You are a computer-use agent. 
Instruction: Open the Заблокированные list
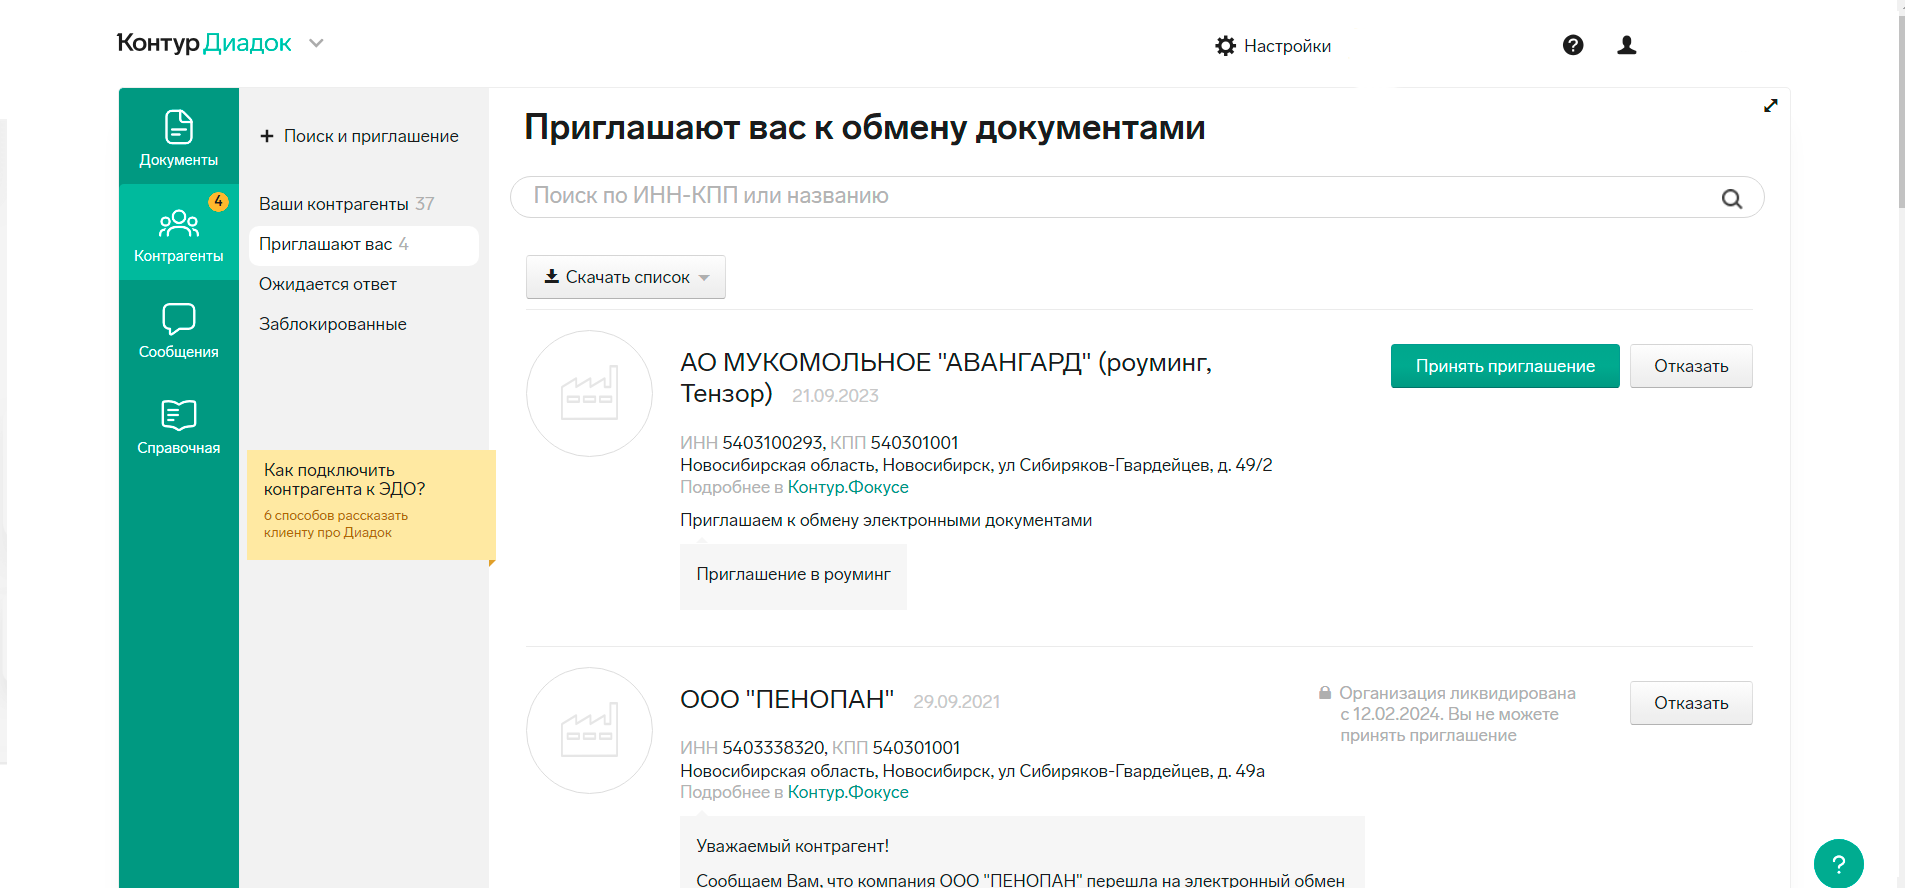[333, 324]
